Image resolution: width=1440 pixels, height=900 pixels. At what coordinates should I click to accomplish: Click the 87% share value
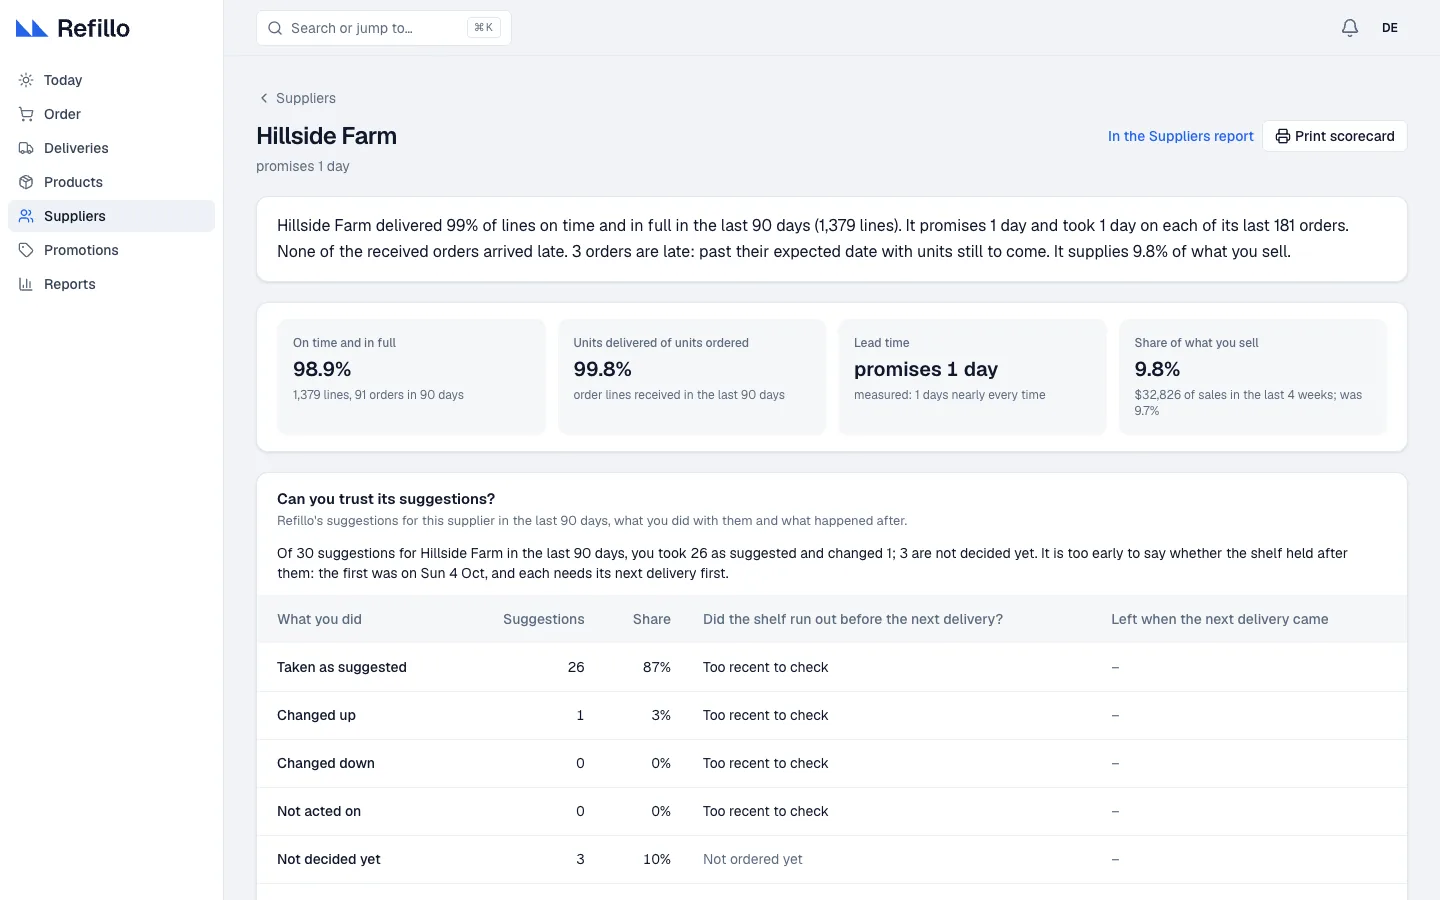[x=657, y=667]
